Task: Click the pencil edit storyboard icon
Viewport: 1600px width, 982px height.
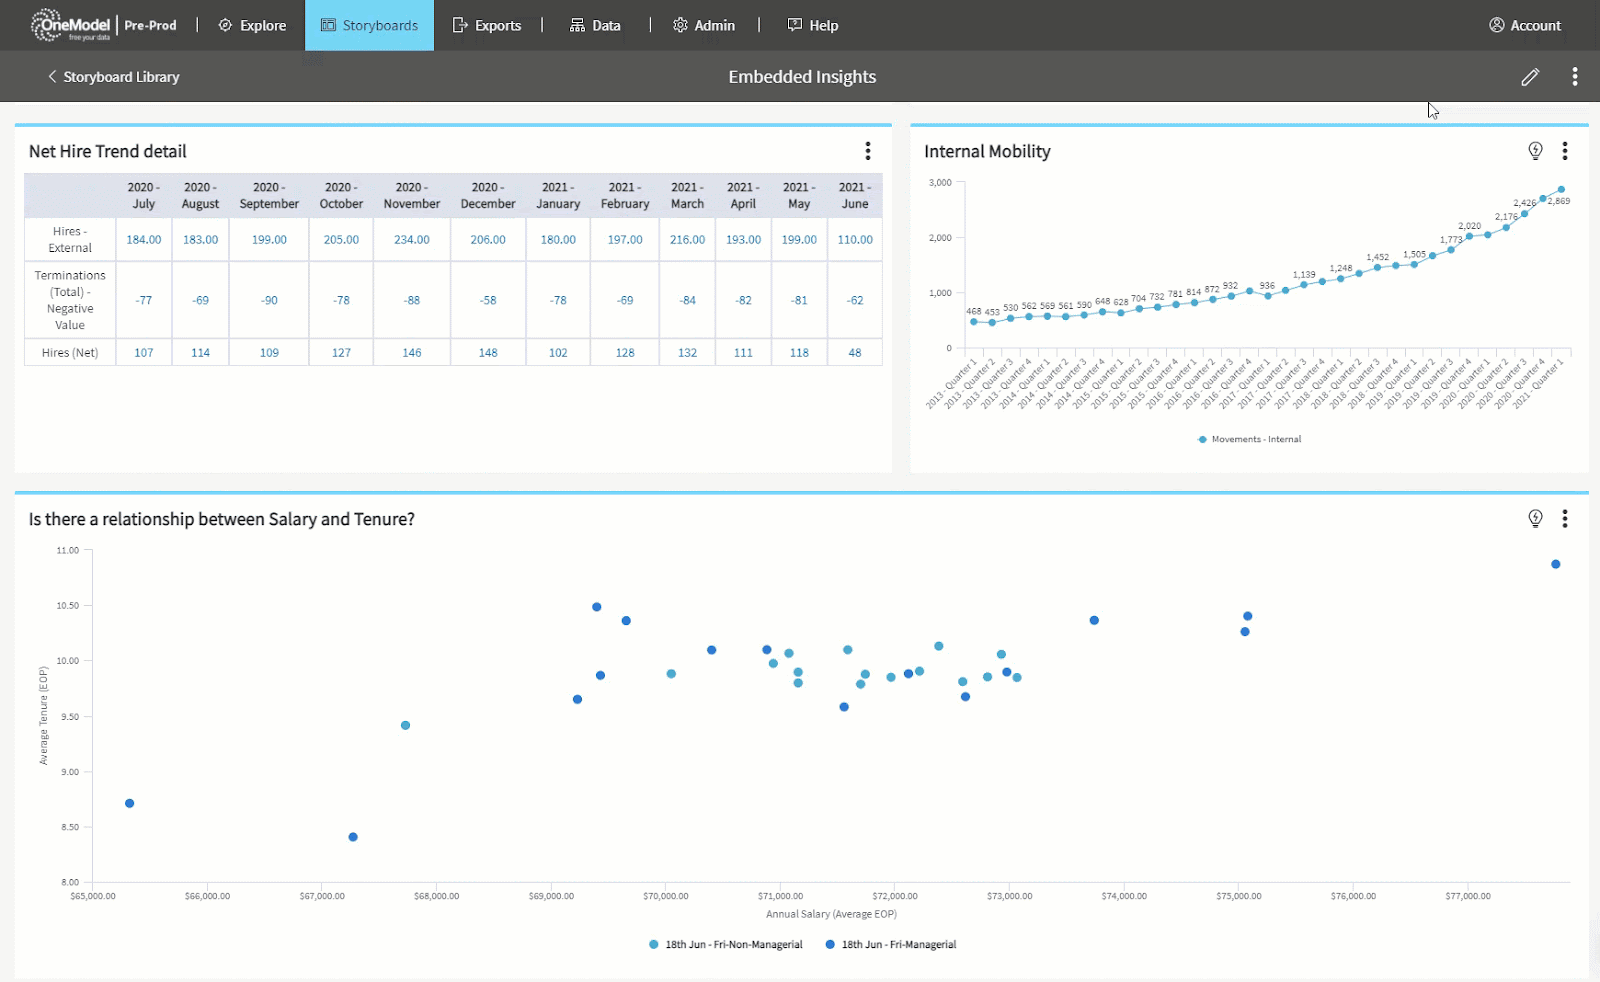Action: coord(1529,77)
